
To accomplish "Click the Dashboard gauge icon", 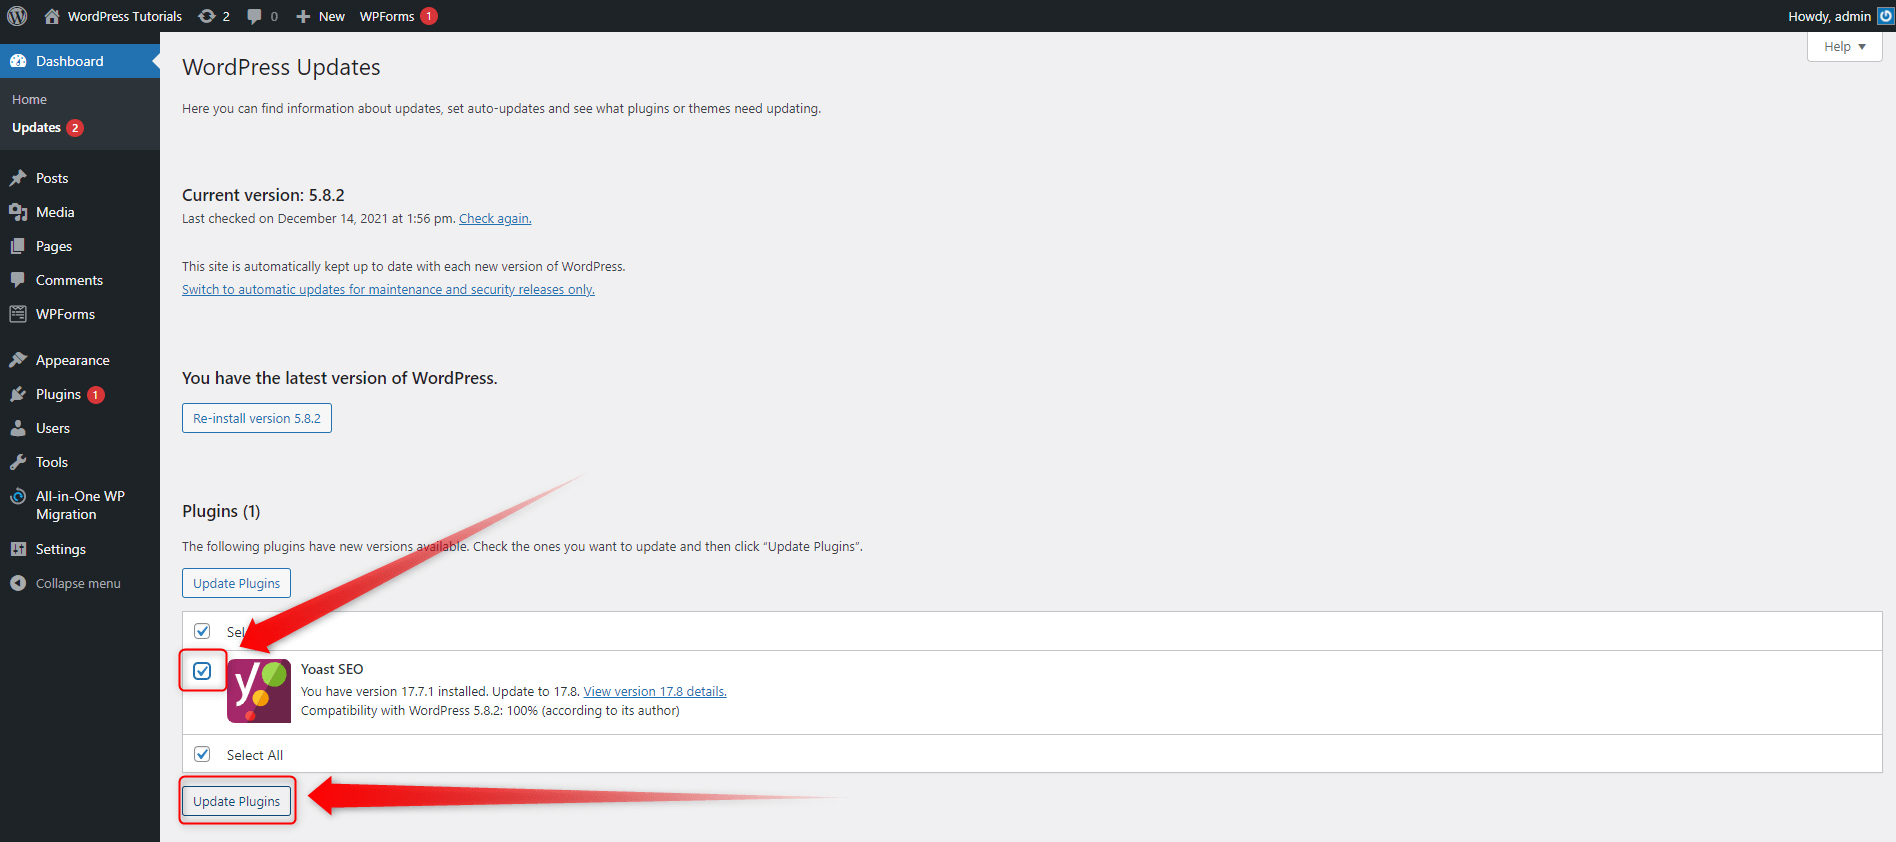I will coord(18,61).
